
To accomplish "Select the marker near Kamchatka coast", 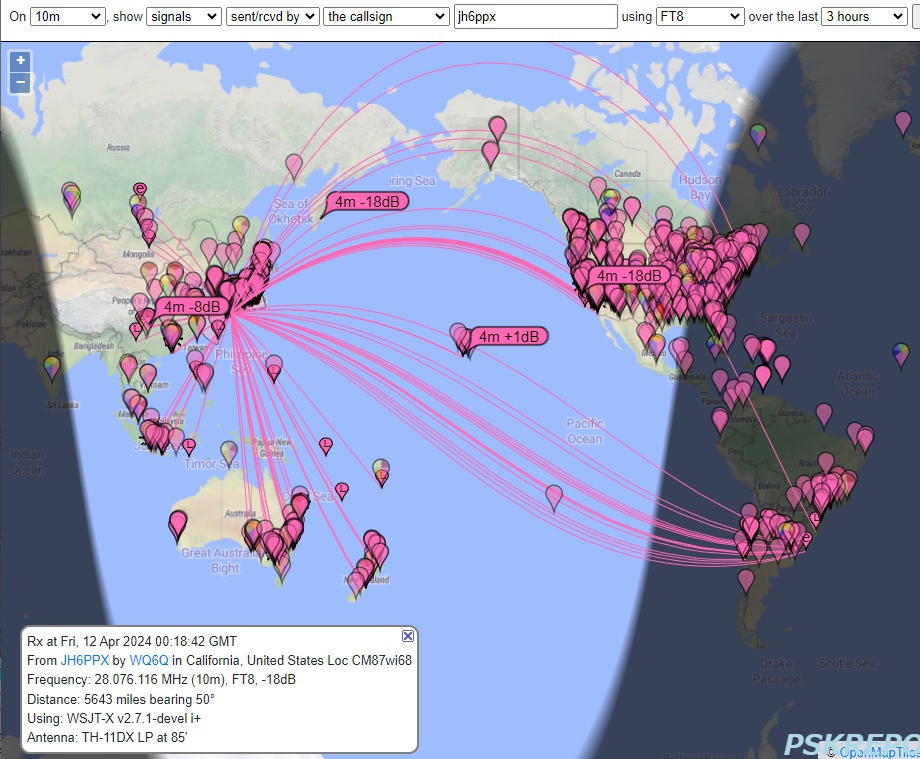I will pyautogui.click(x=293, y=165).
